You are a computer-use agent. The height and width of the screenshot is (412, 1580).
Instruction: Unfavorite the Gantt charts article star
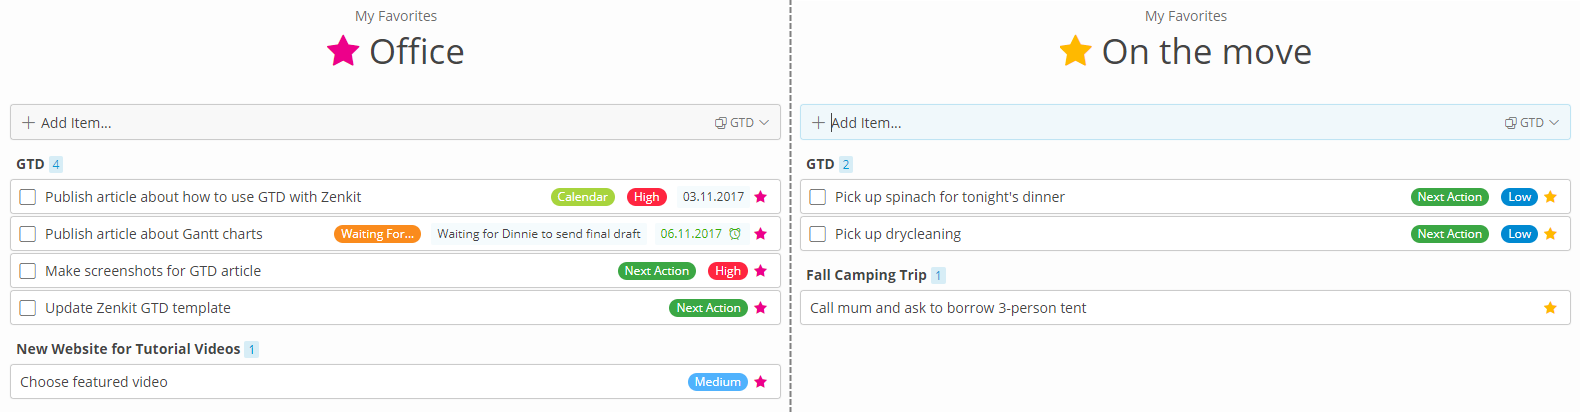(760, 234)
